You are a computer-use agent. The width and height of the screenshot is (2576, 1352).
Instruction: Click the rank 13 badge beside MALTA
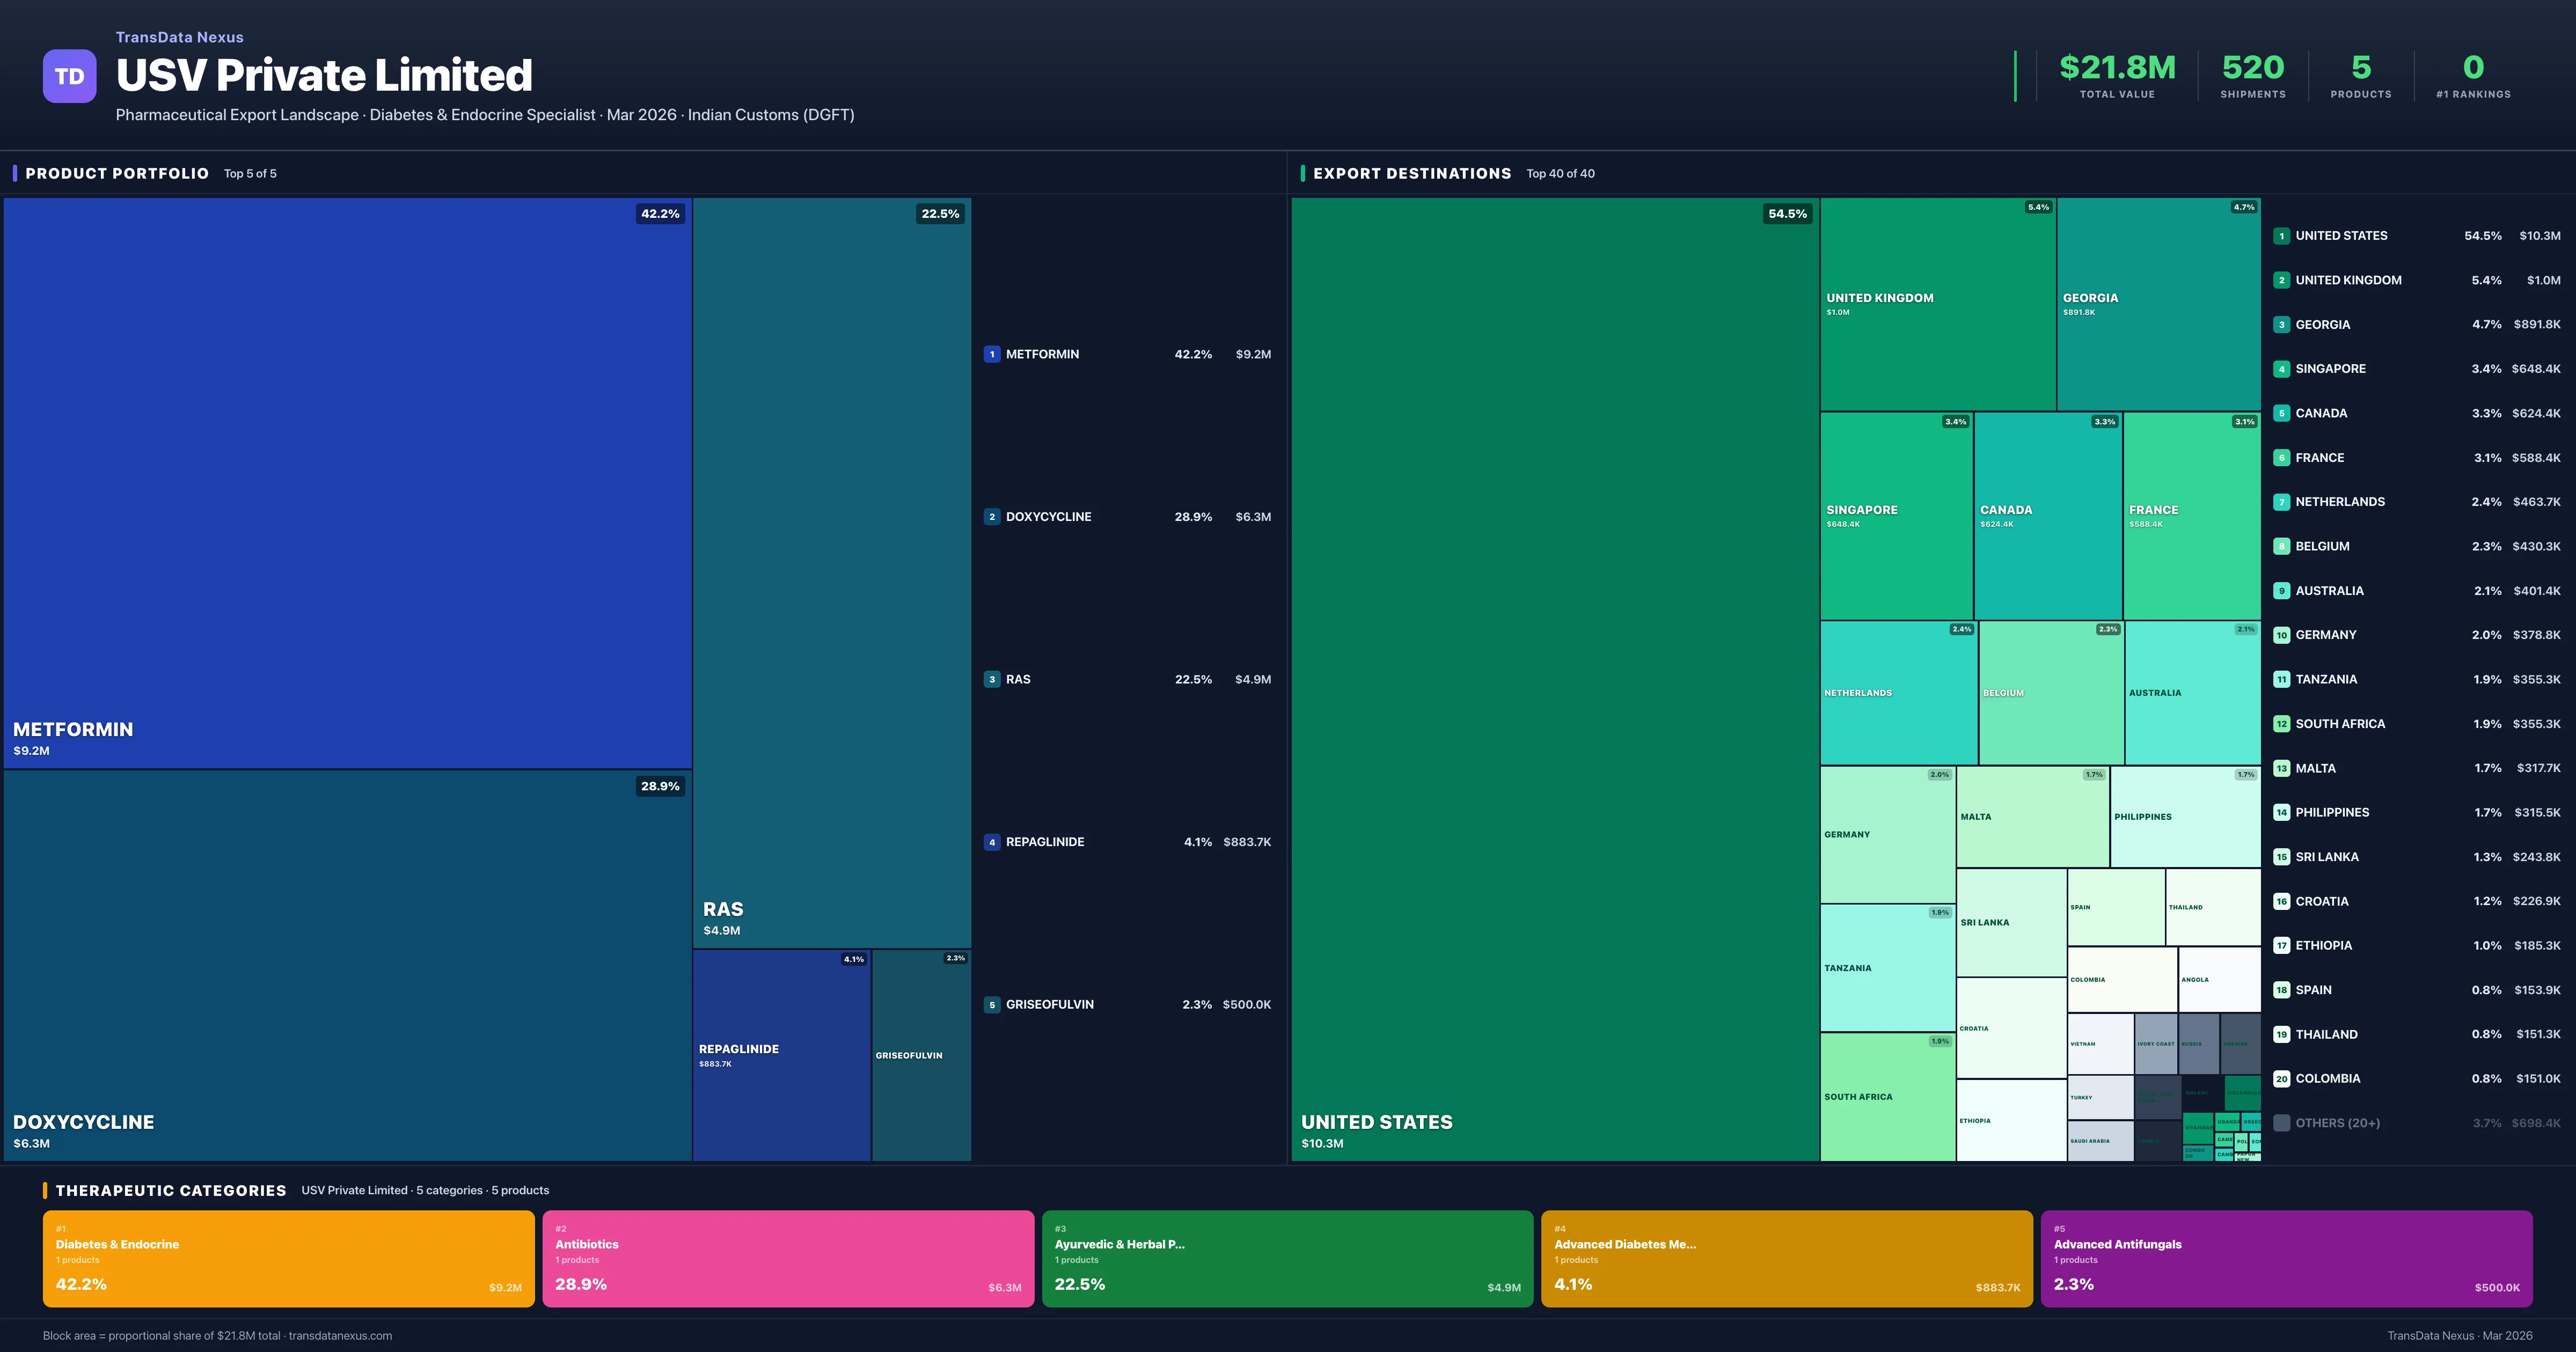tap(2282, 768)
